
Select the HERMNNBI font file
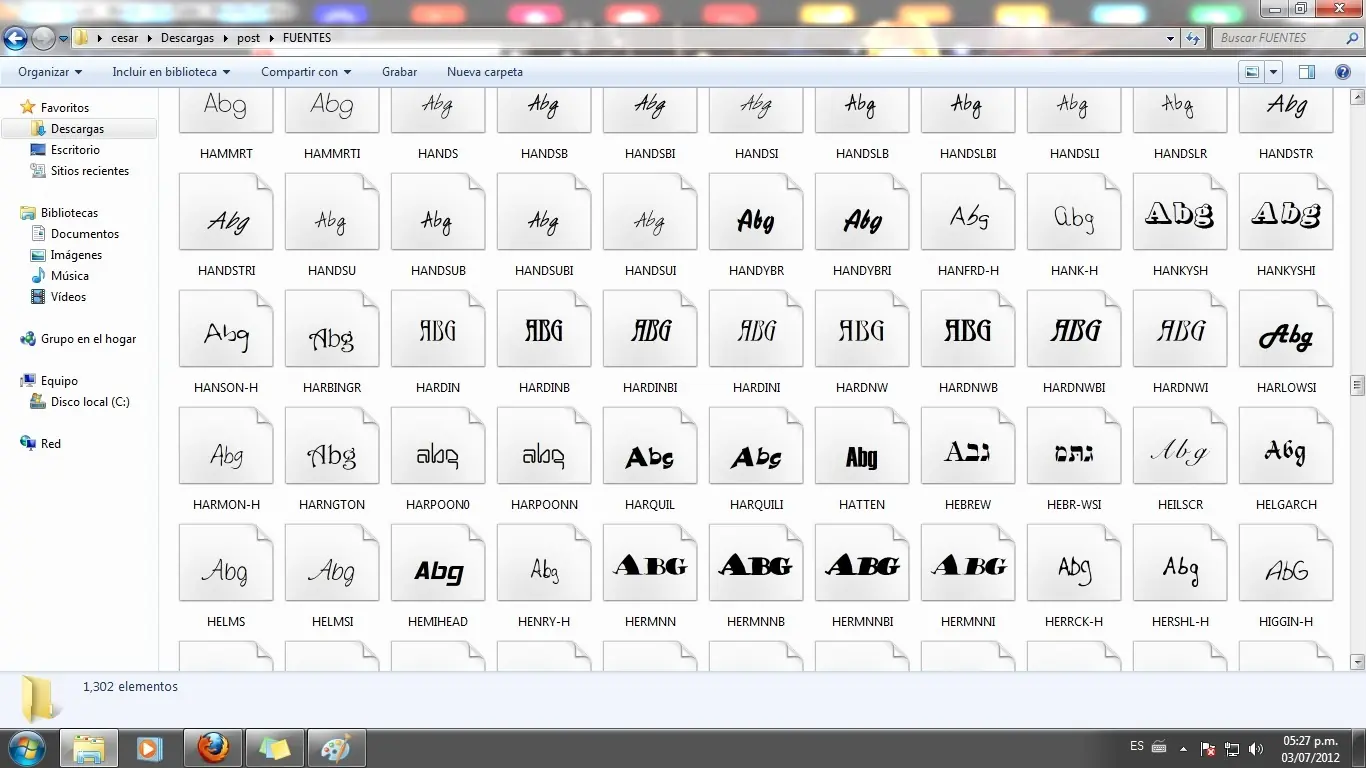(x=862, y=565)
